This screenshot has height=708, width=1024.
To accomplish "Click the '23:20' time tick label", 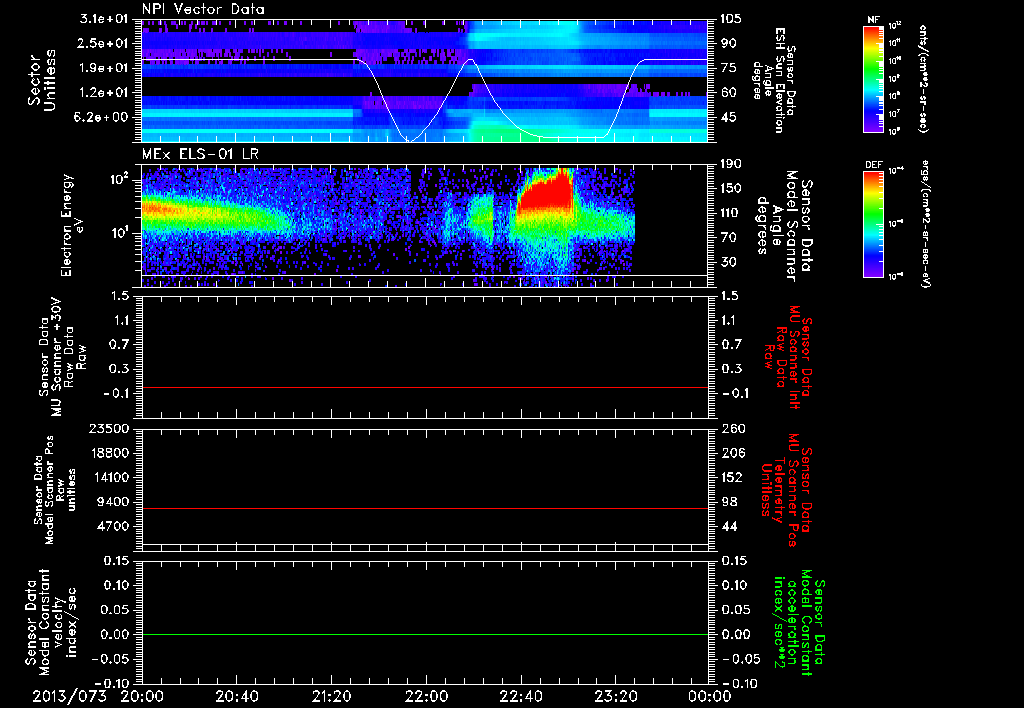I will pyautogui.click(x=615, y=696).
